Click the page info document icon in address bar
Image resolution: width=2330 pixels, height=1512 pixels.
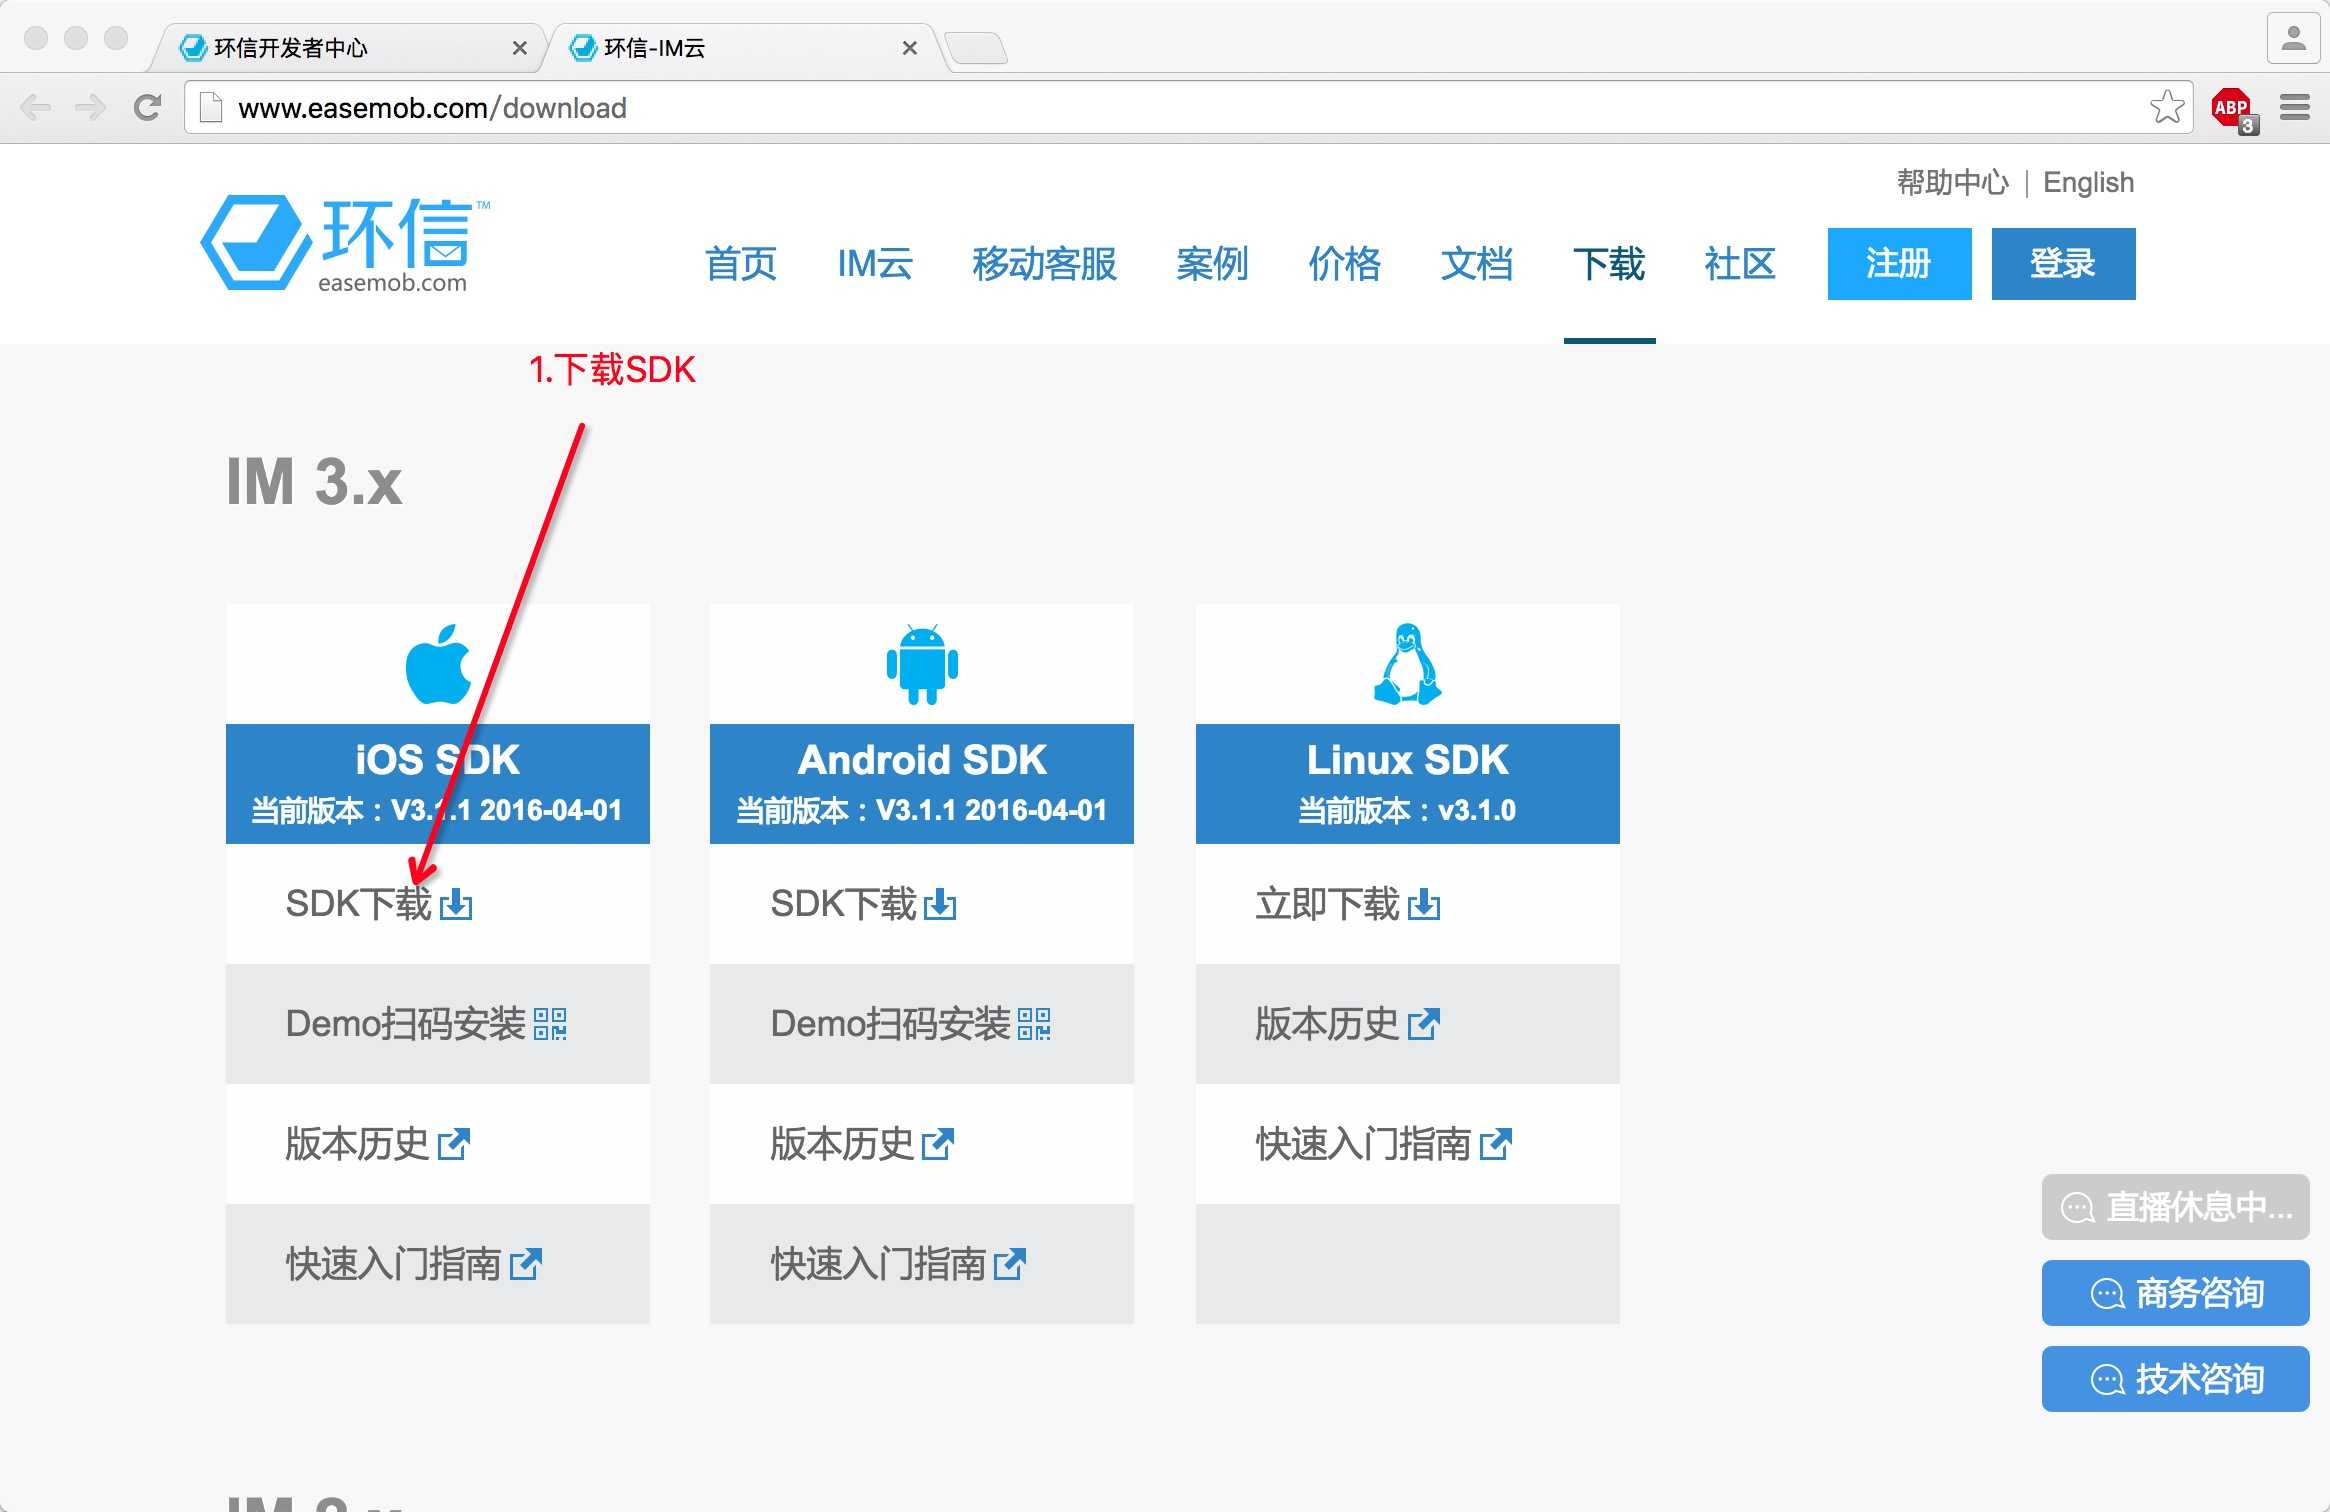point(210,107)
